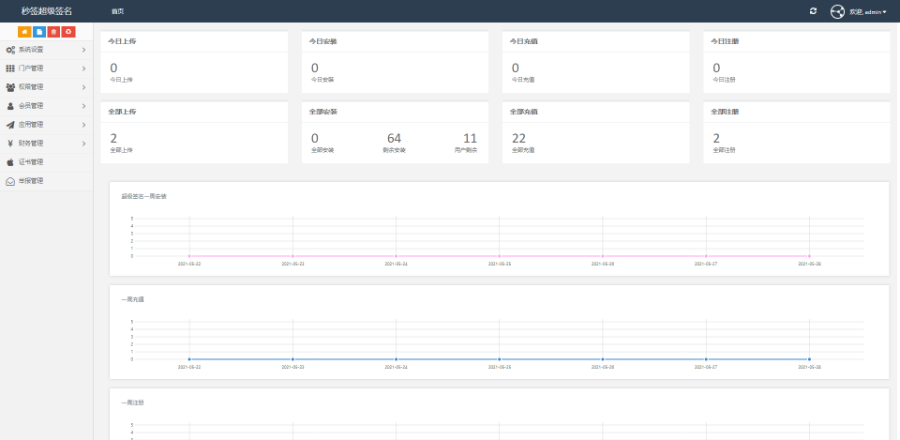Click the admin avatar icon
Screen dimensions: 900x440
pyautogui.click(x=838, y=11)
